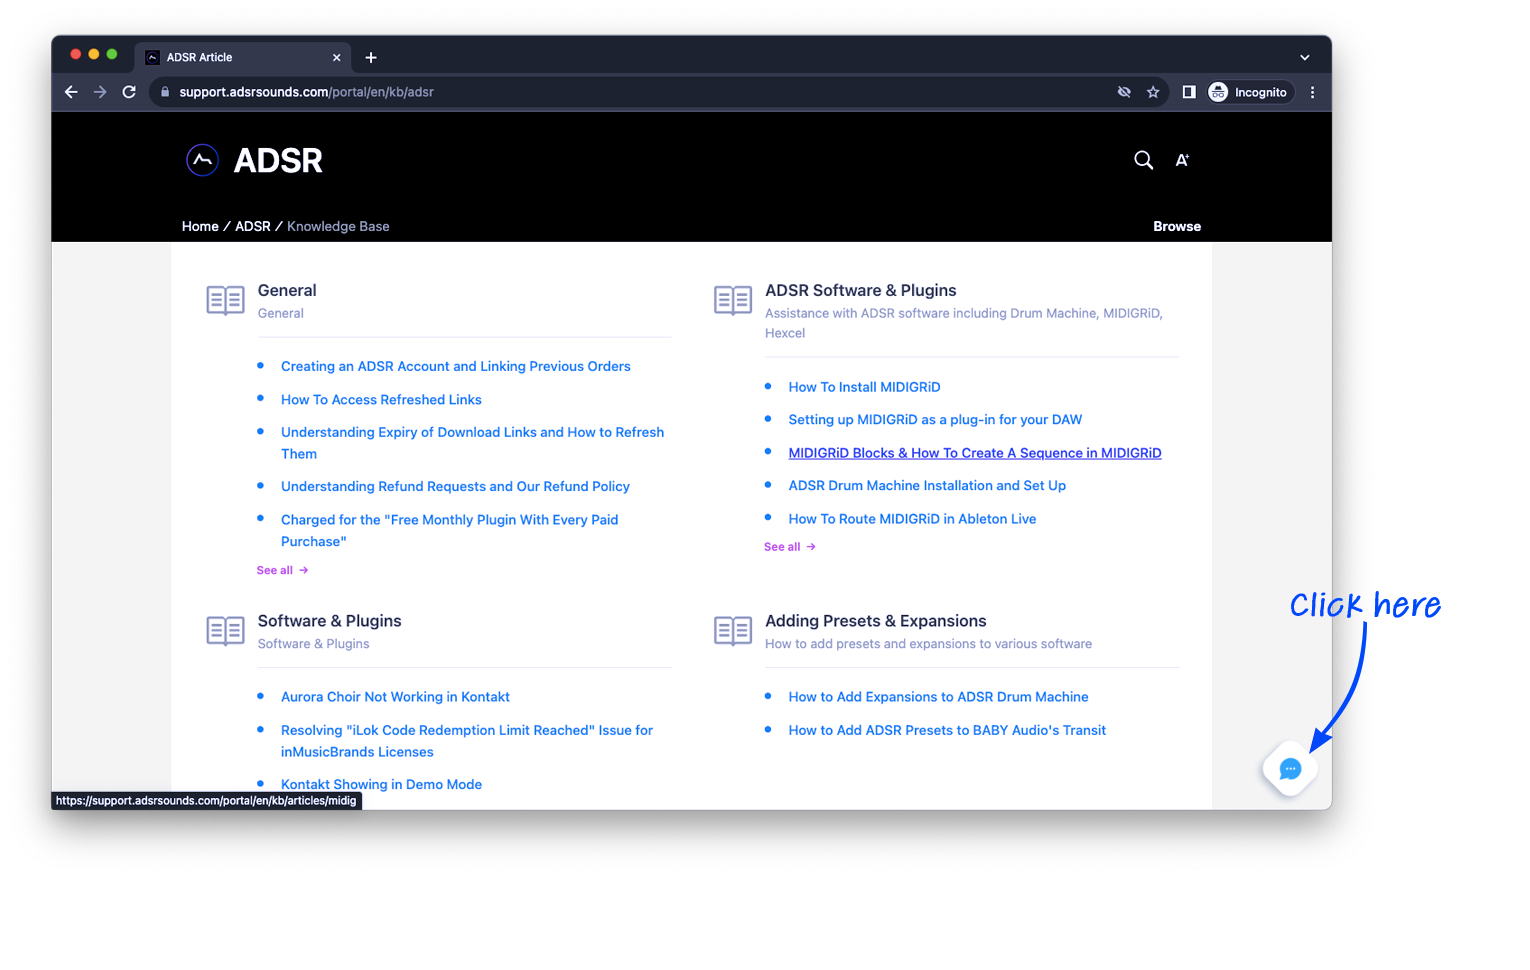Open Understanding Expiry of Download Links article
The height and width of the screenshot is (970, 1530).
(x=472, y=443)
